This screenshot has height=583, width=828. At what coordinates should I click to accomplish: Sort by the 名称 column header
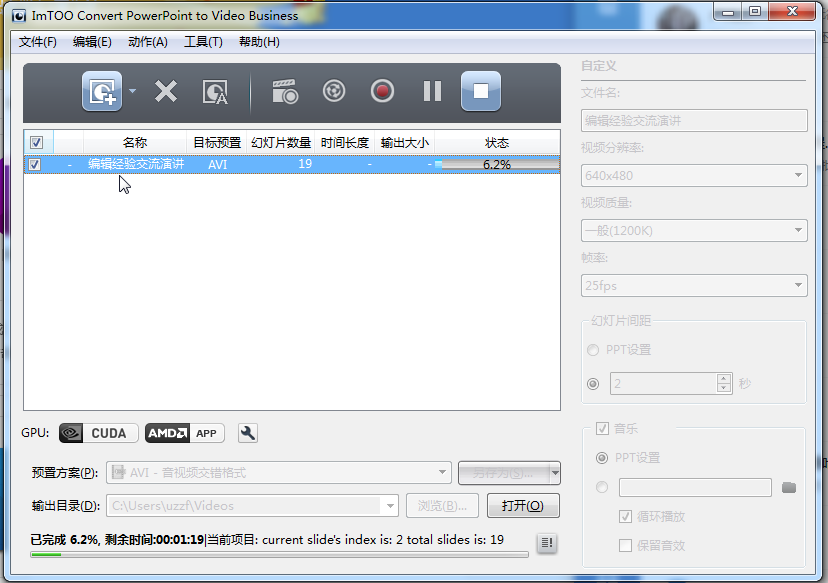pyautogui.click(x=135, y=143)
